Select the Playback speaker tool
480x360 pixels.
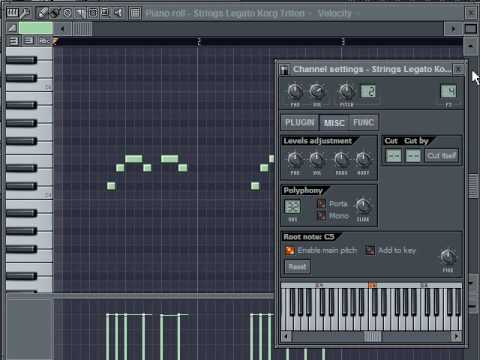click(x=118, y=13)
